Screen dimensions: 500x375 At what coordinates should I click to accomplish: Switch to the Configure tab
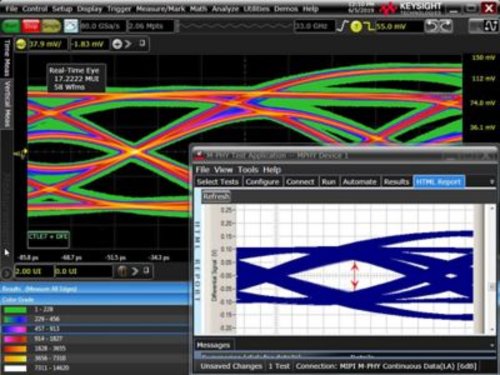coord(262,182)
